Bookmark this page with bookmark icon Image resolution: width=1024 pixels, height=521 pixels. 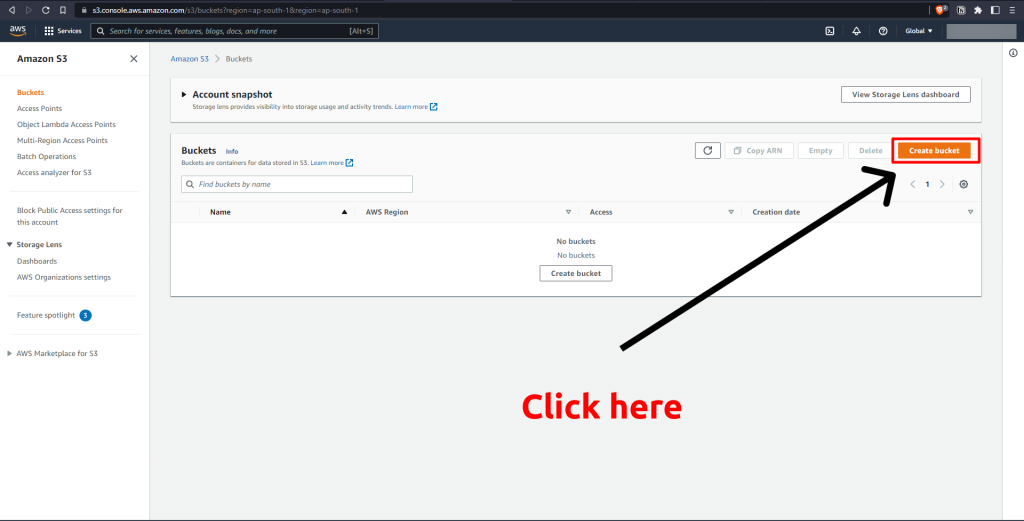pyautogui.click(x=63, y=10)
